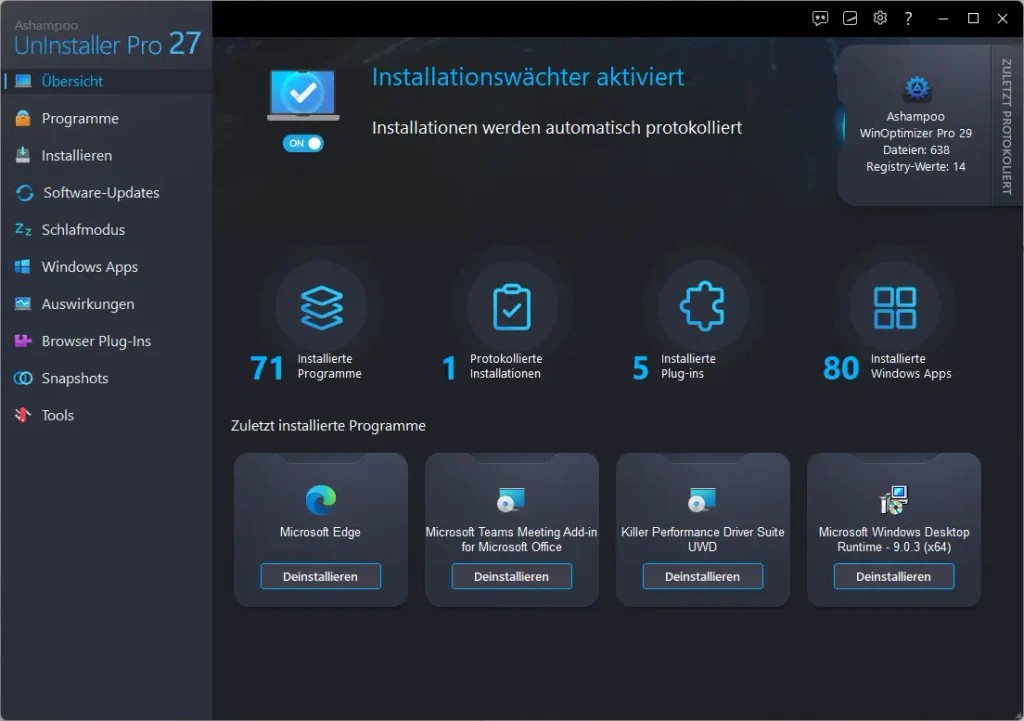Open the feedback speech-bubble icon in title bar
The width and height of the screenshot is (1024, 721).
(820, 18)
